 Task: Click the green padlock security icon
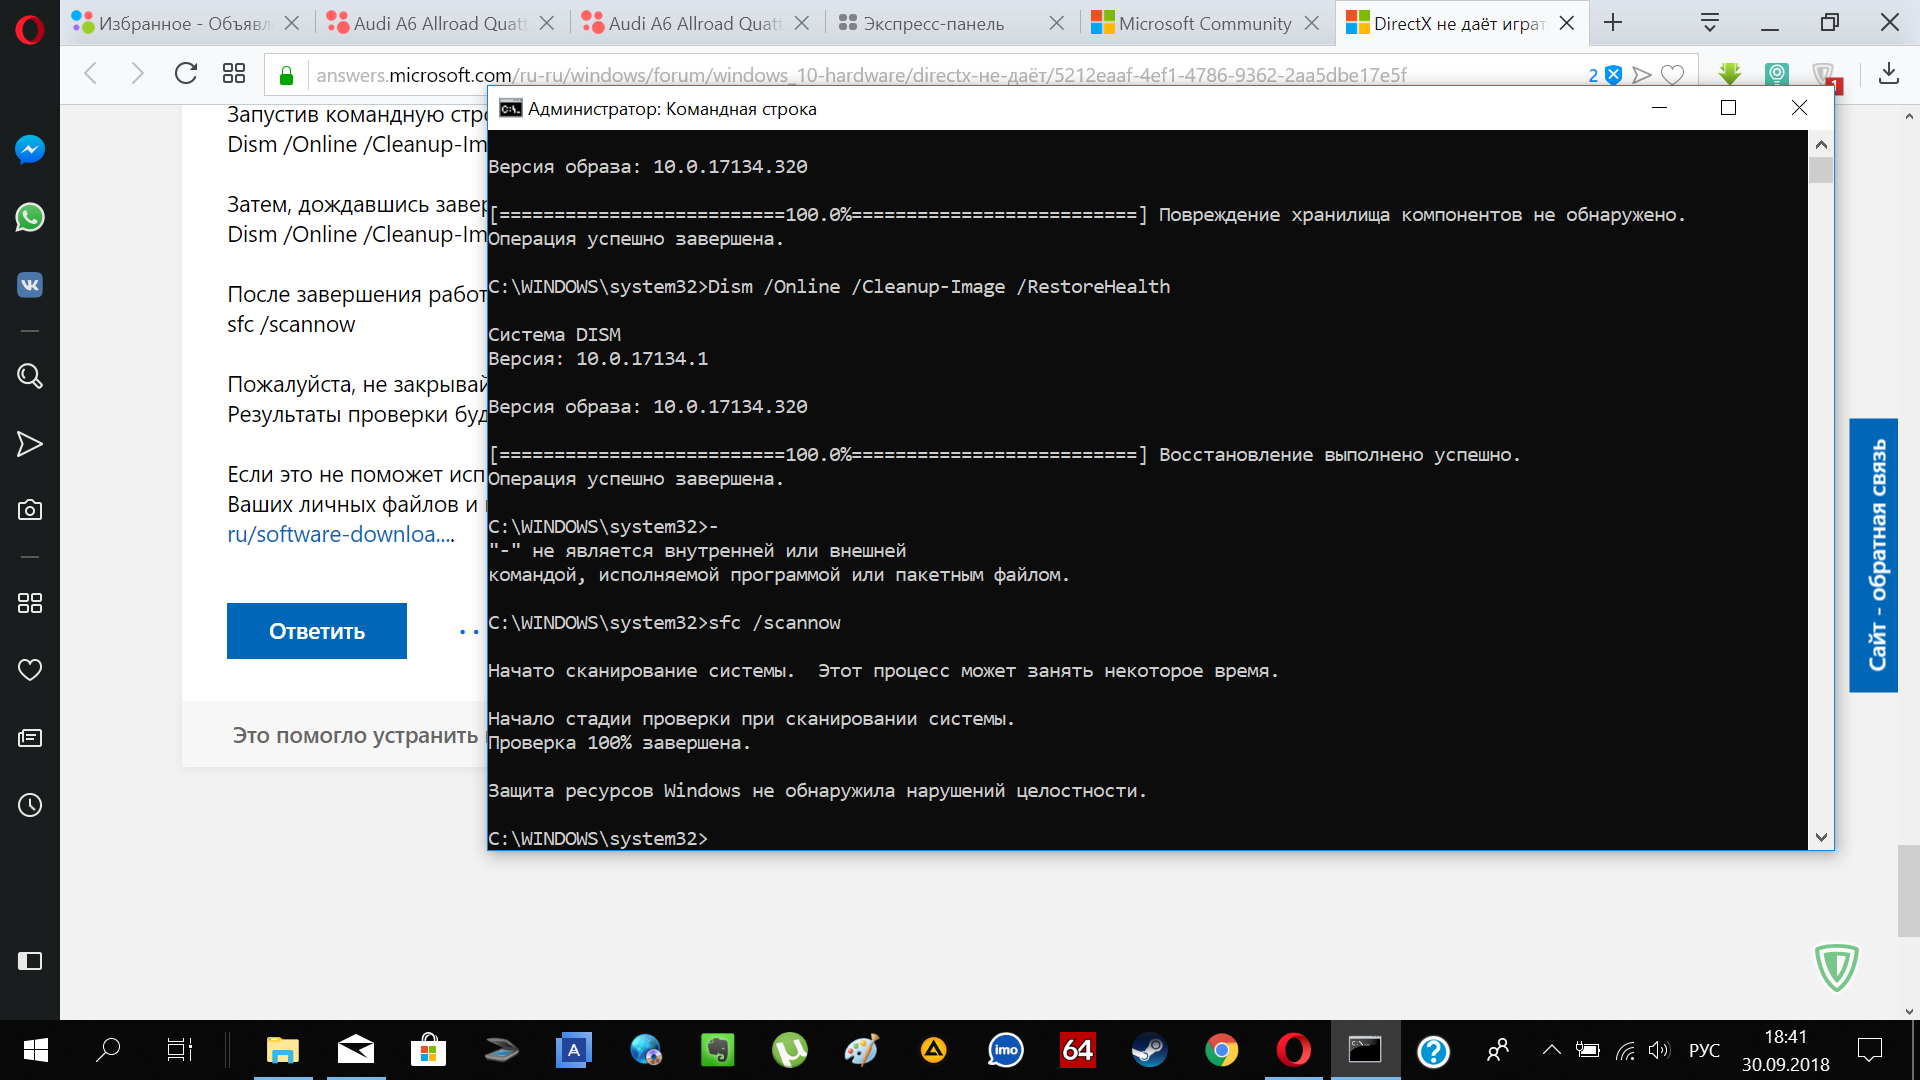coord(286,75)
